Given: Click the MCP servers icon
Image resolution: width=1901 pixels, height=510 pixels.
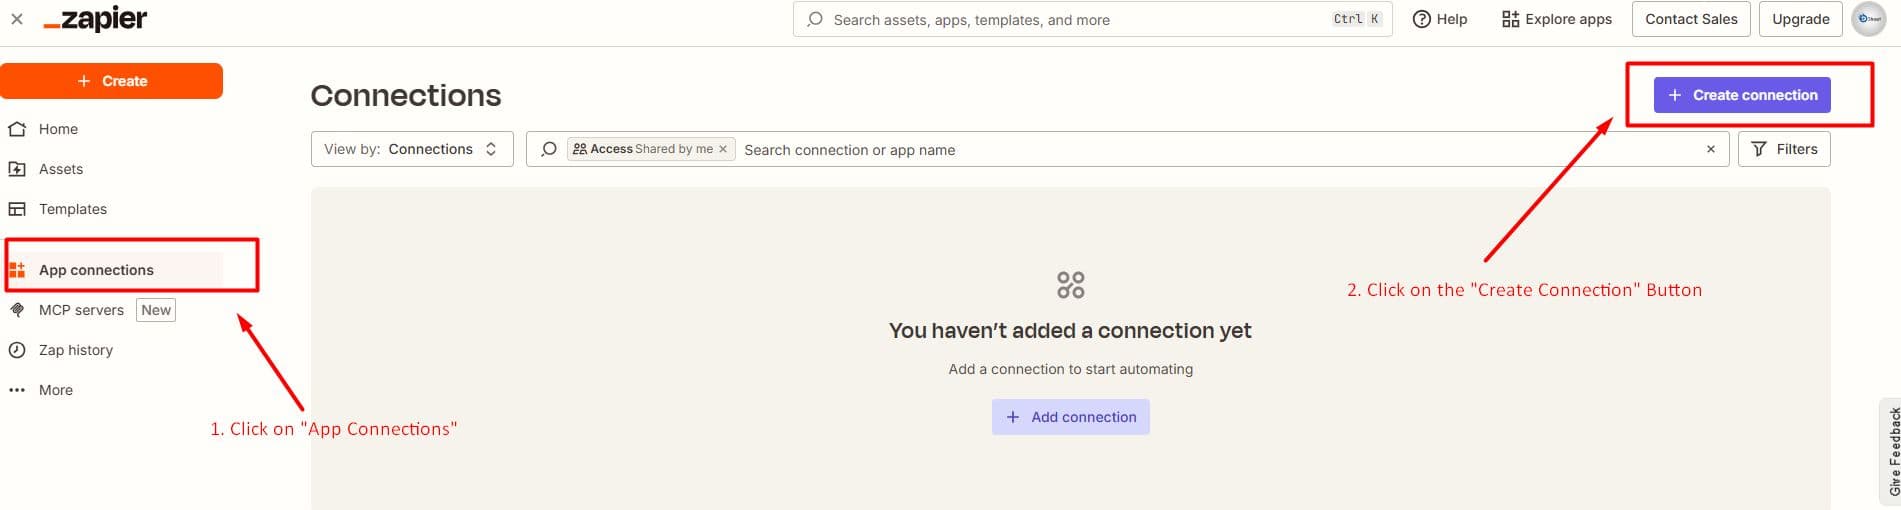Looking at the screenshot, I should point(17,310).
